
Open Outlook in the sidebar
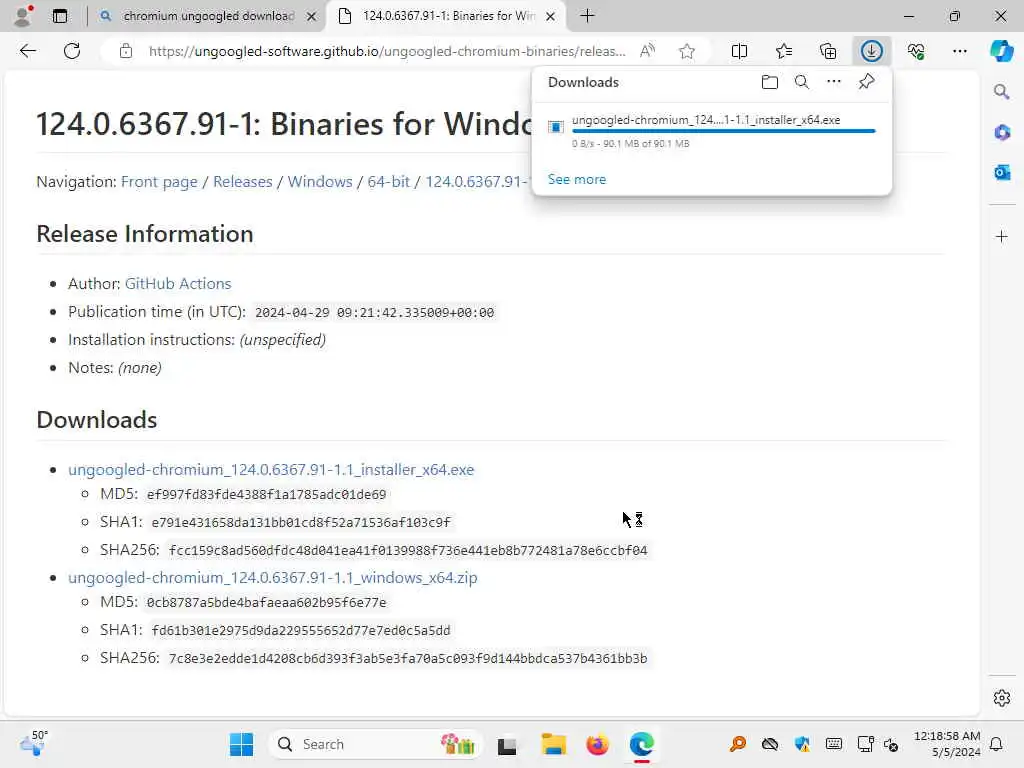click(x=1002, y=172)
